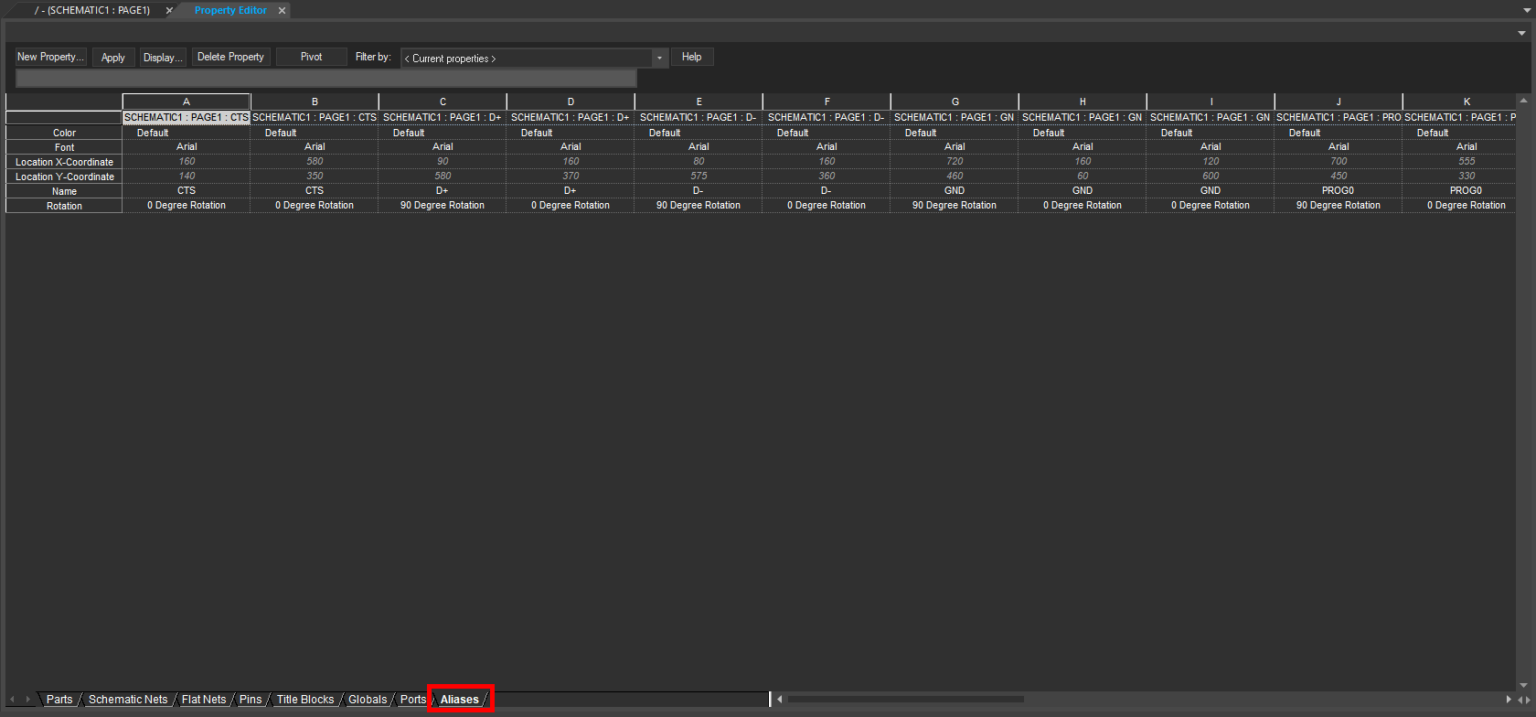The width and height of the screenshot is (1536, 717).
Task: Click the left tab-scroll arrow near bottom tabs
Action: [x=12, y=699]
